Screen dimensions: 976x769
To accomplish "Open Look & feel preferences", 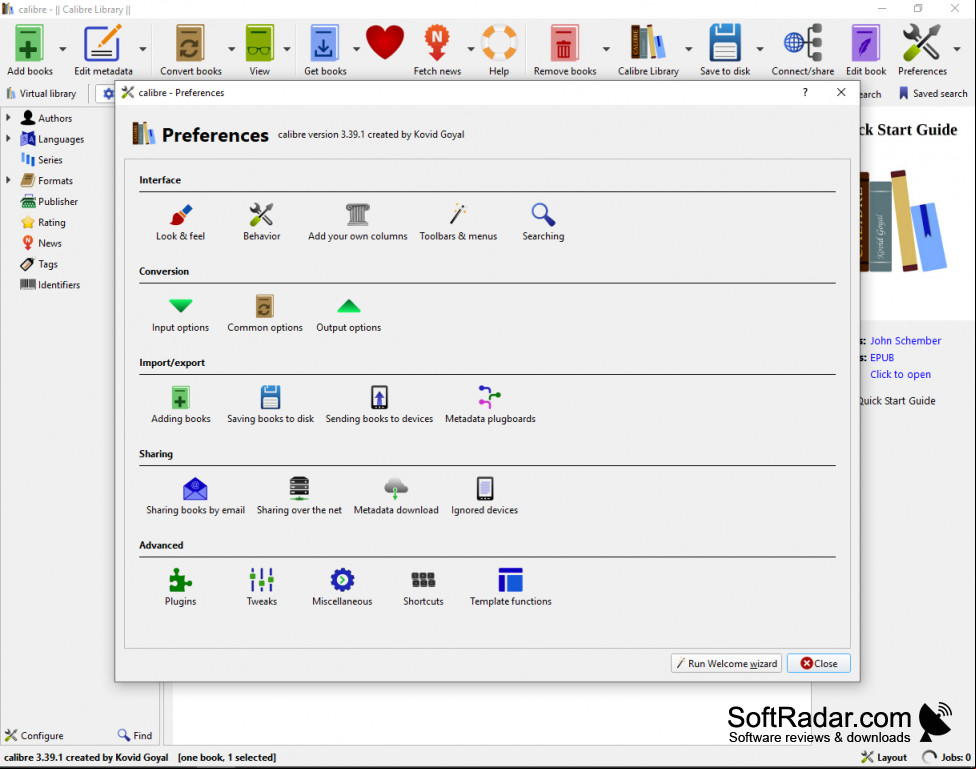I will [x=181, y=222].
